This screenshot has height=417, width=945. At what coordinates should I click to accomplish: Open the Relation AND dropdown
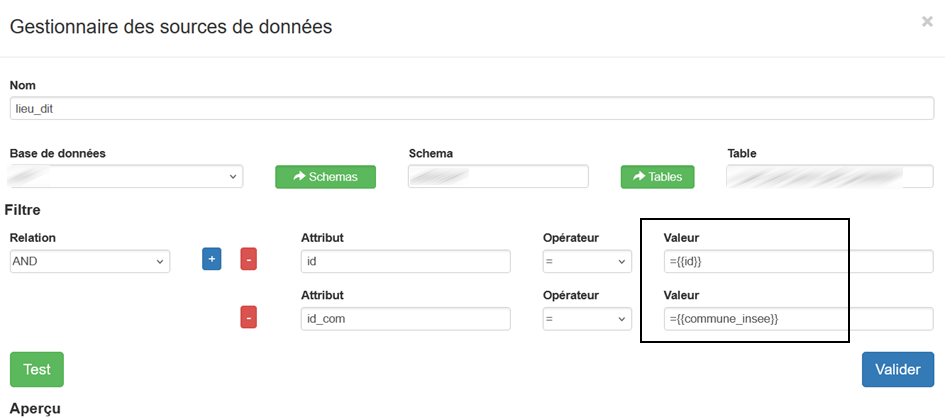(90, 261)
